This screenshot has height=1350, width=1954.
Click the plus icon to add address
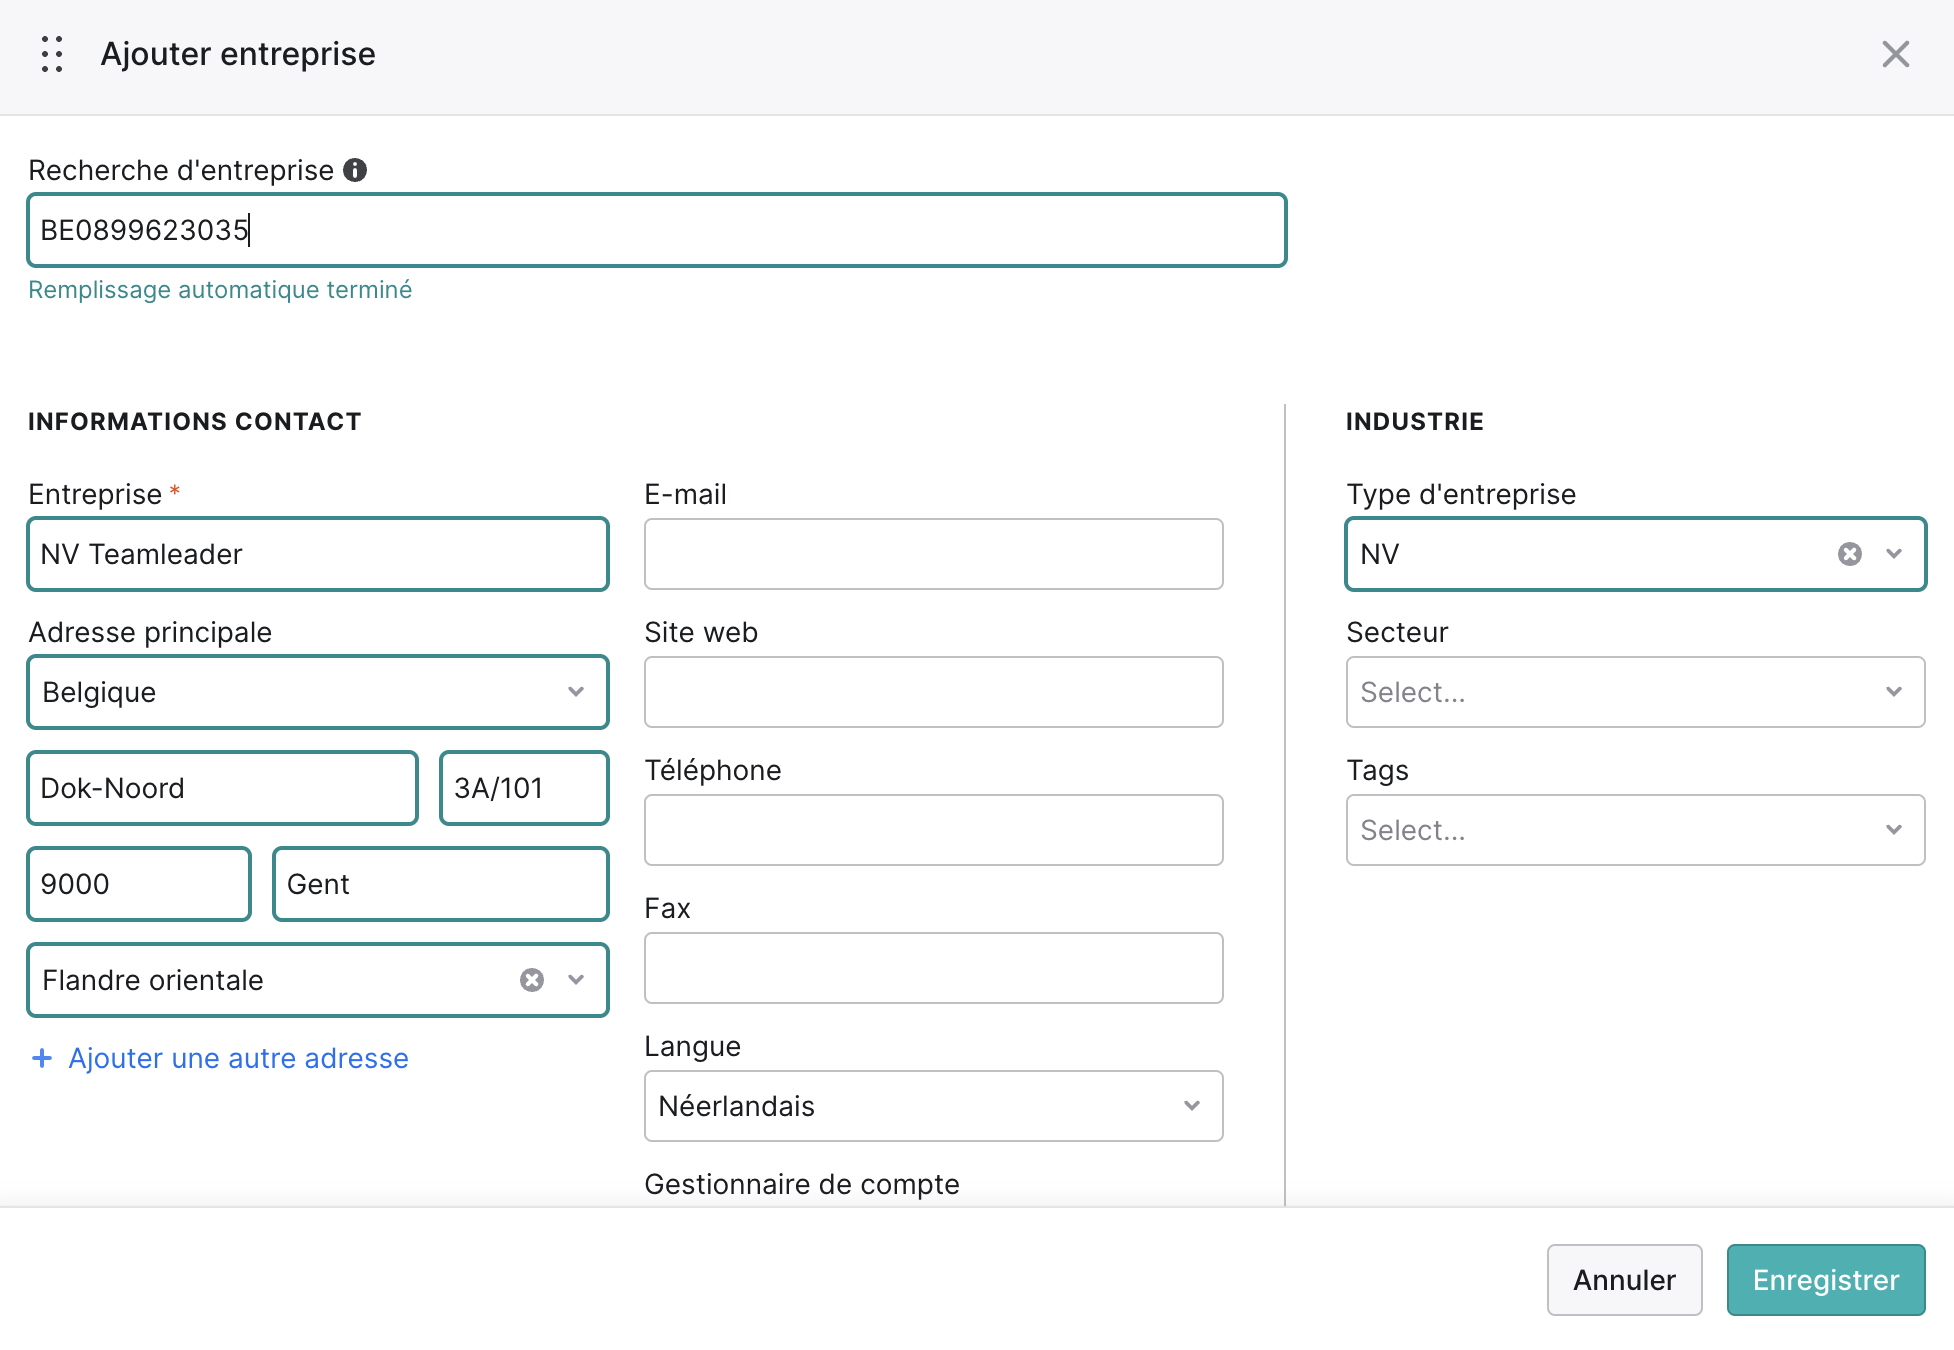click(x=42, y=1058)
